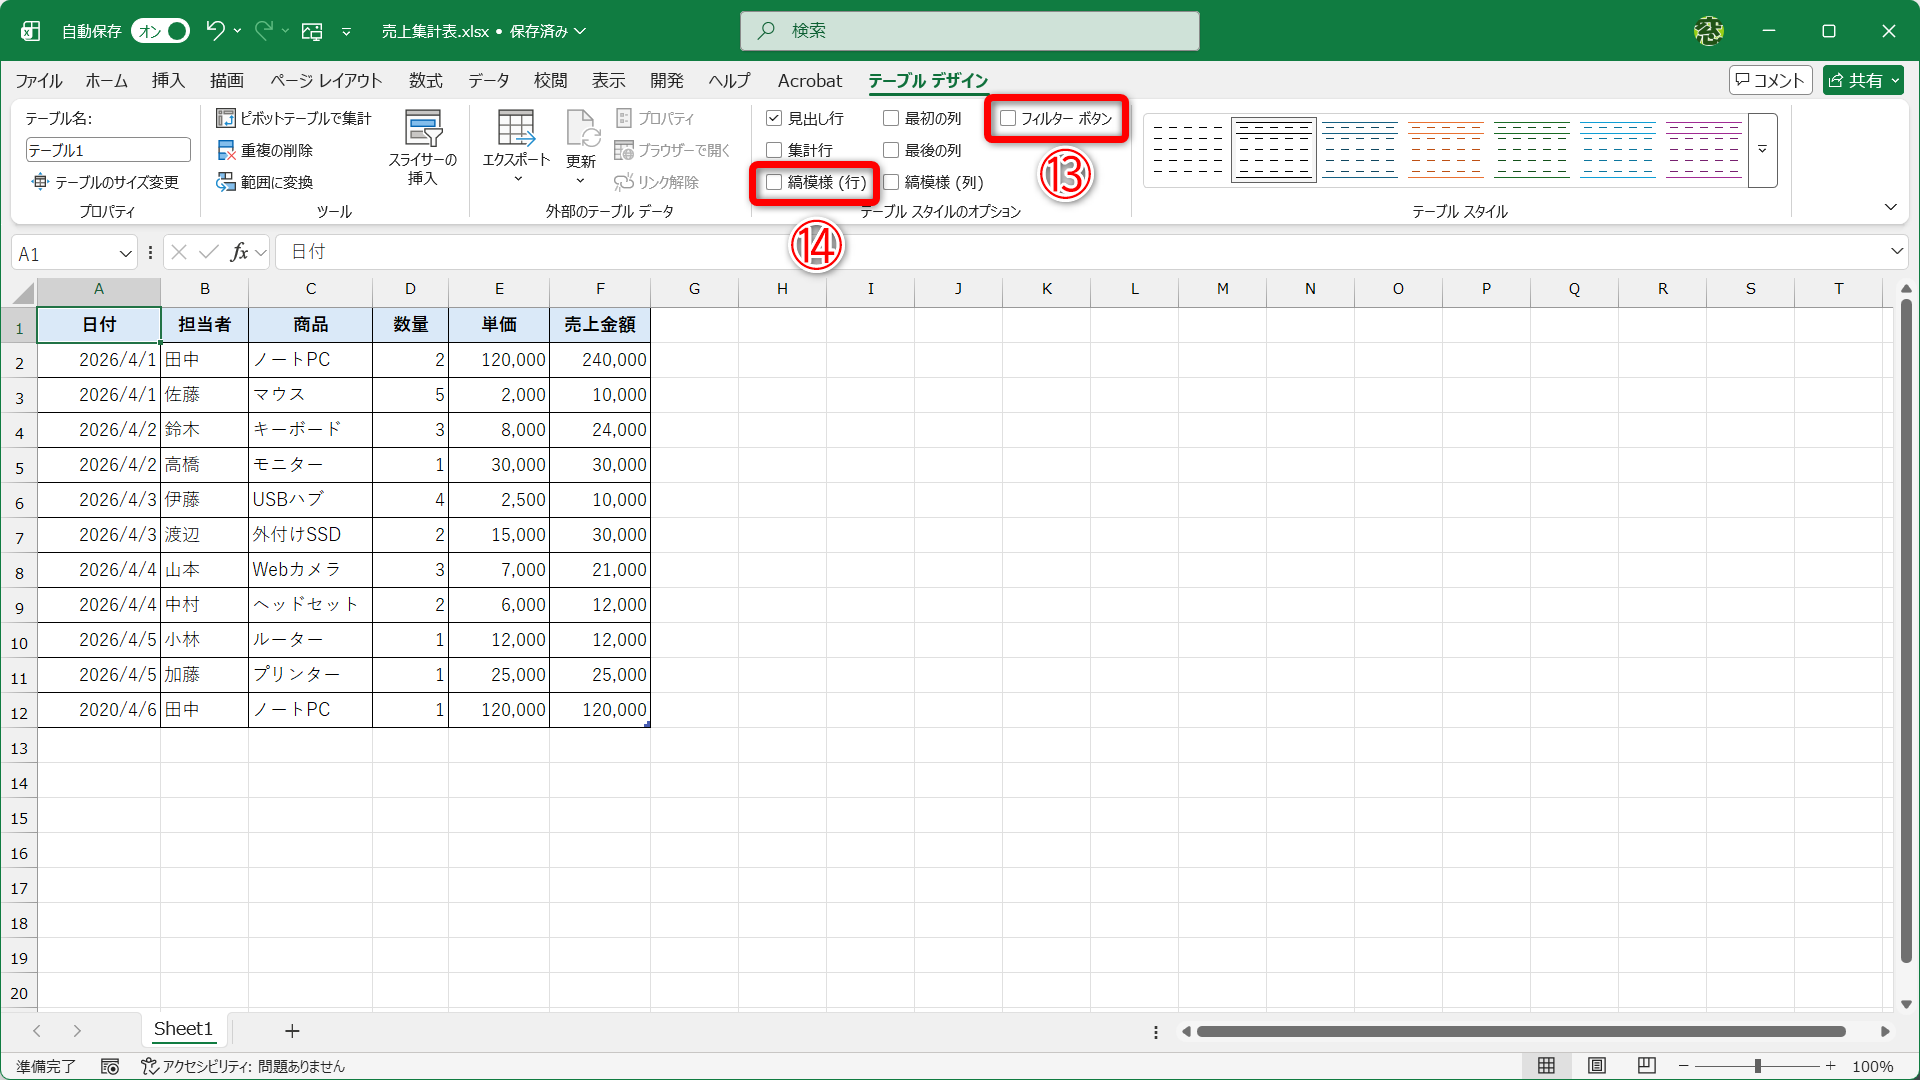The height and width of the screenshot is (1080, 1920).
Task: Click the Undo arrow in title bar
Action: point(215,31)
